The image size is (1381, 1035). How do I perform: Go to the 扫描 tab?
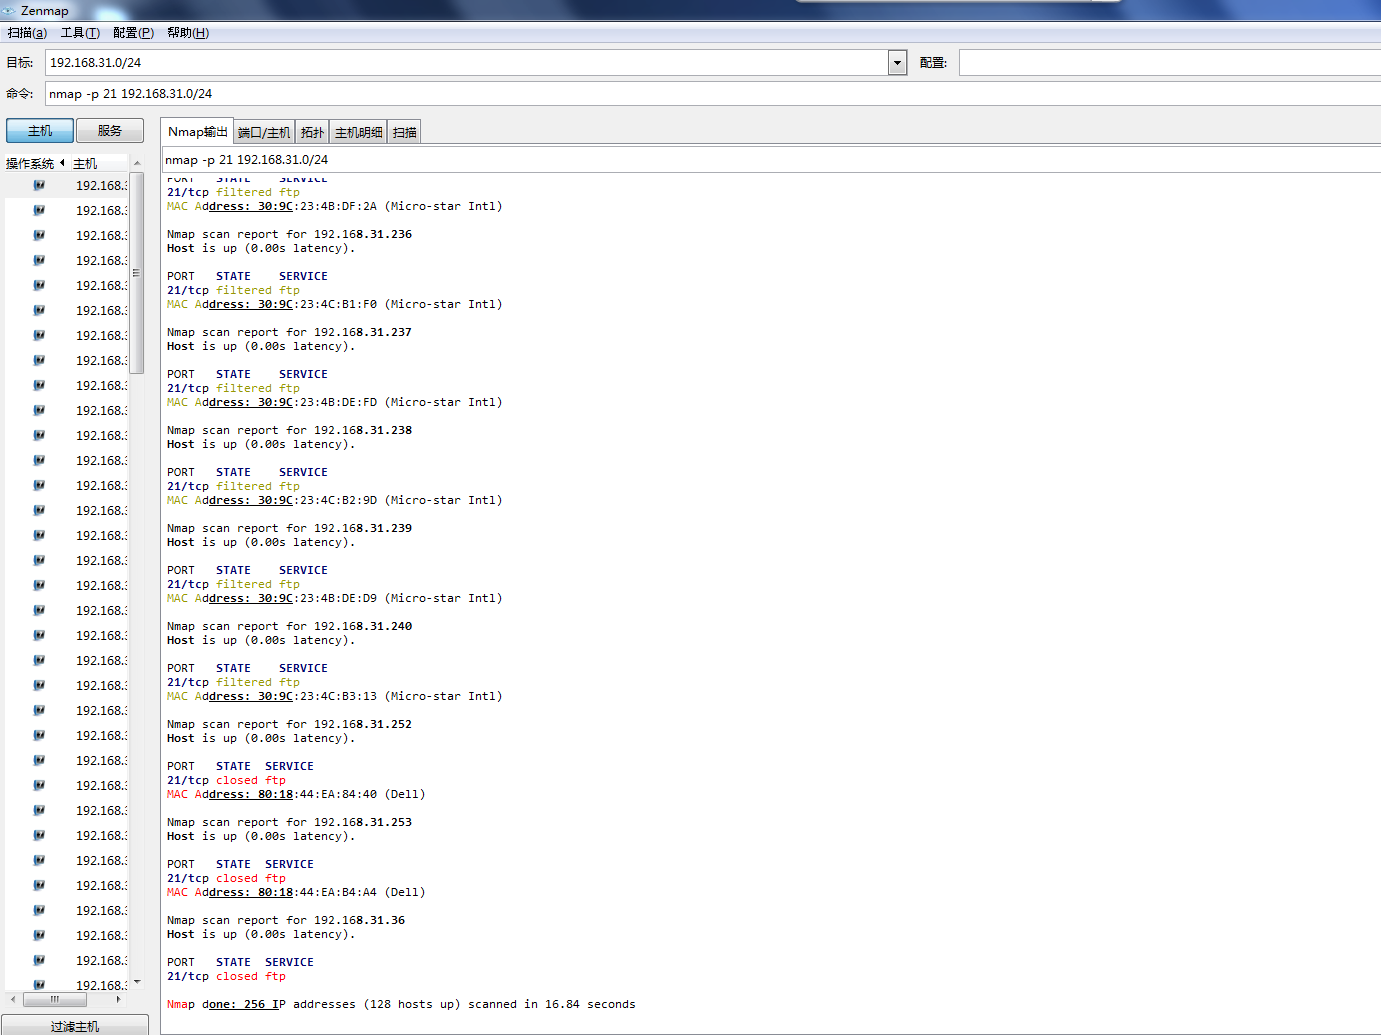click(405, 132)
